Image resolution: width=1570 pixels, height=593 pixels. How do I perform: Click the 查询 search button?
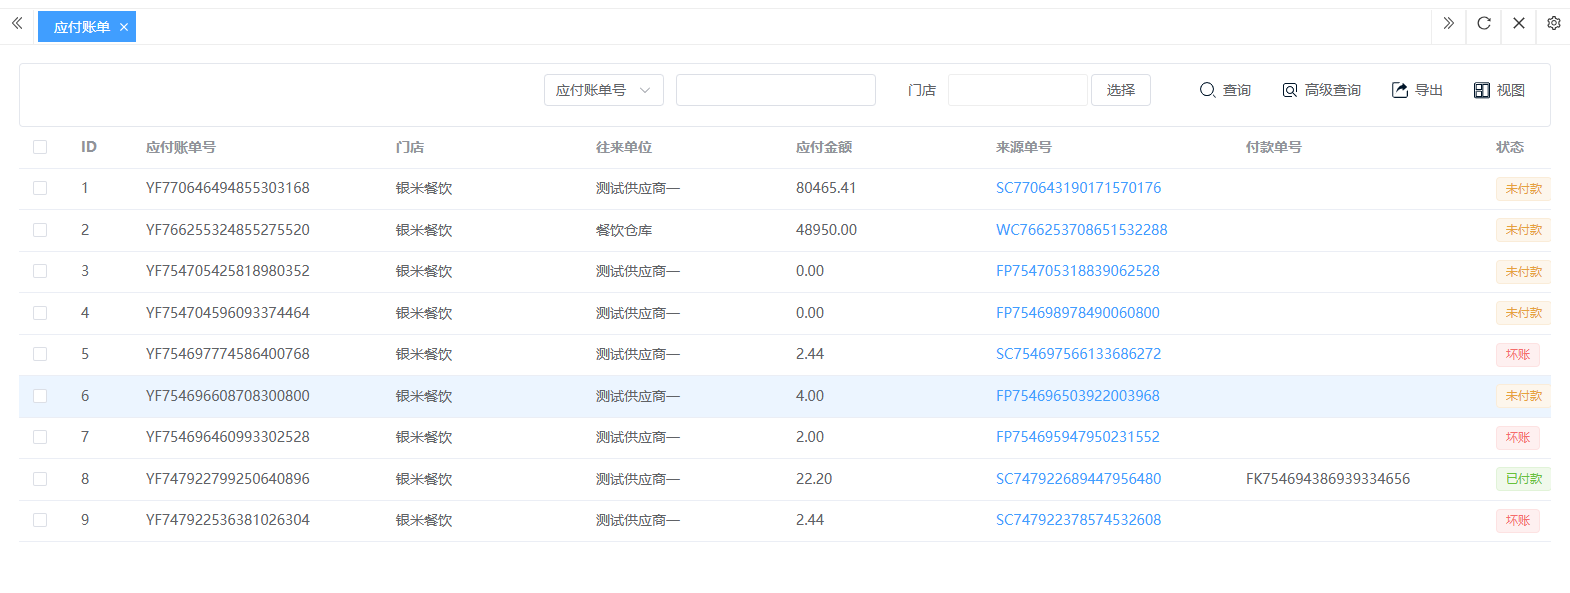(1225, 90)
